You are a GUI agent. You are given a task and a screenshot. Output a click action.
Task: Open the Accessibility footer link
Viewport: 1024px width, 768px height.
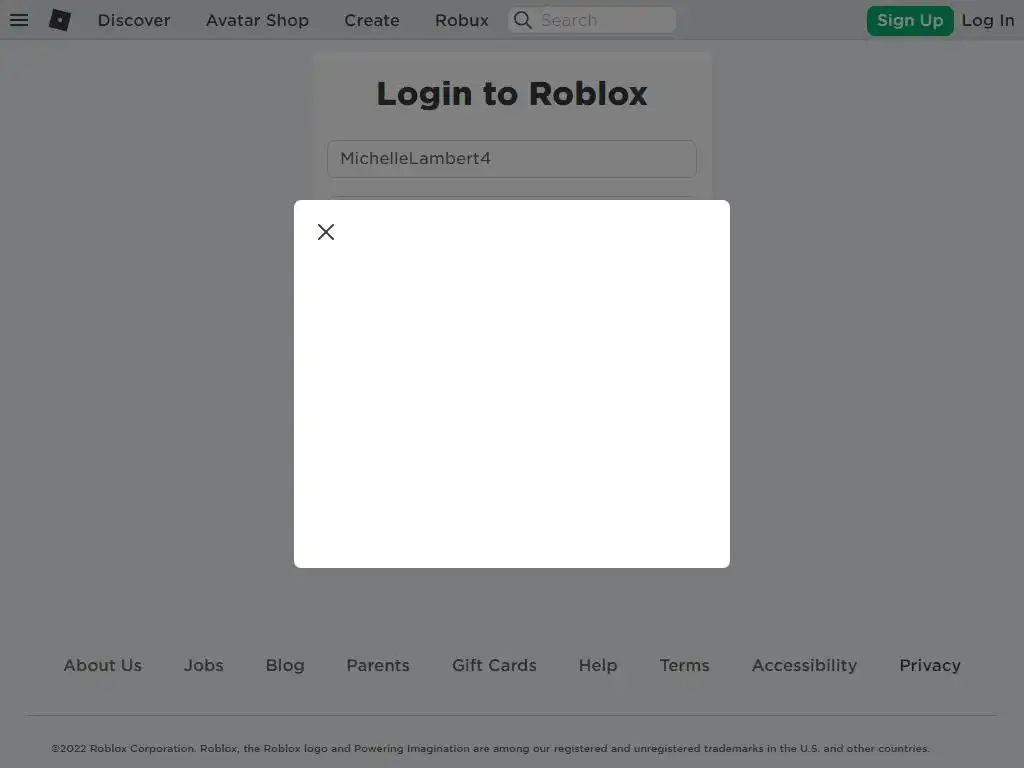point(805,665)
